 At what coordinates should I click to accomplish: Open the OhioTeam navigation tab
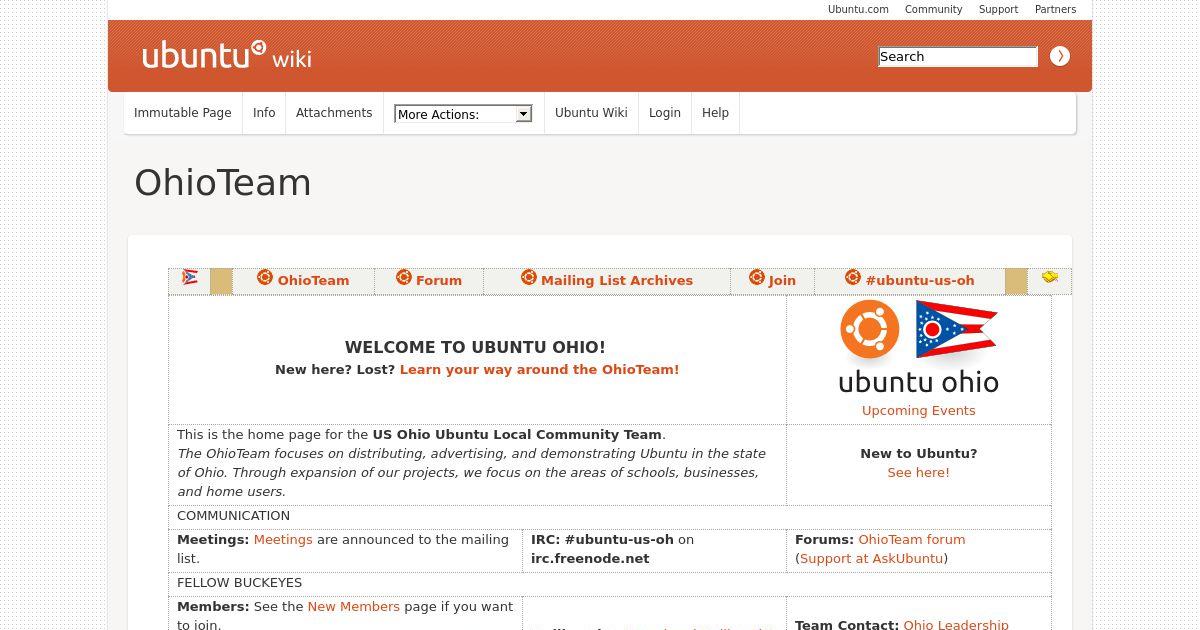314,281
